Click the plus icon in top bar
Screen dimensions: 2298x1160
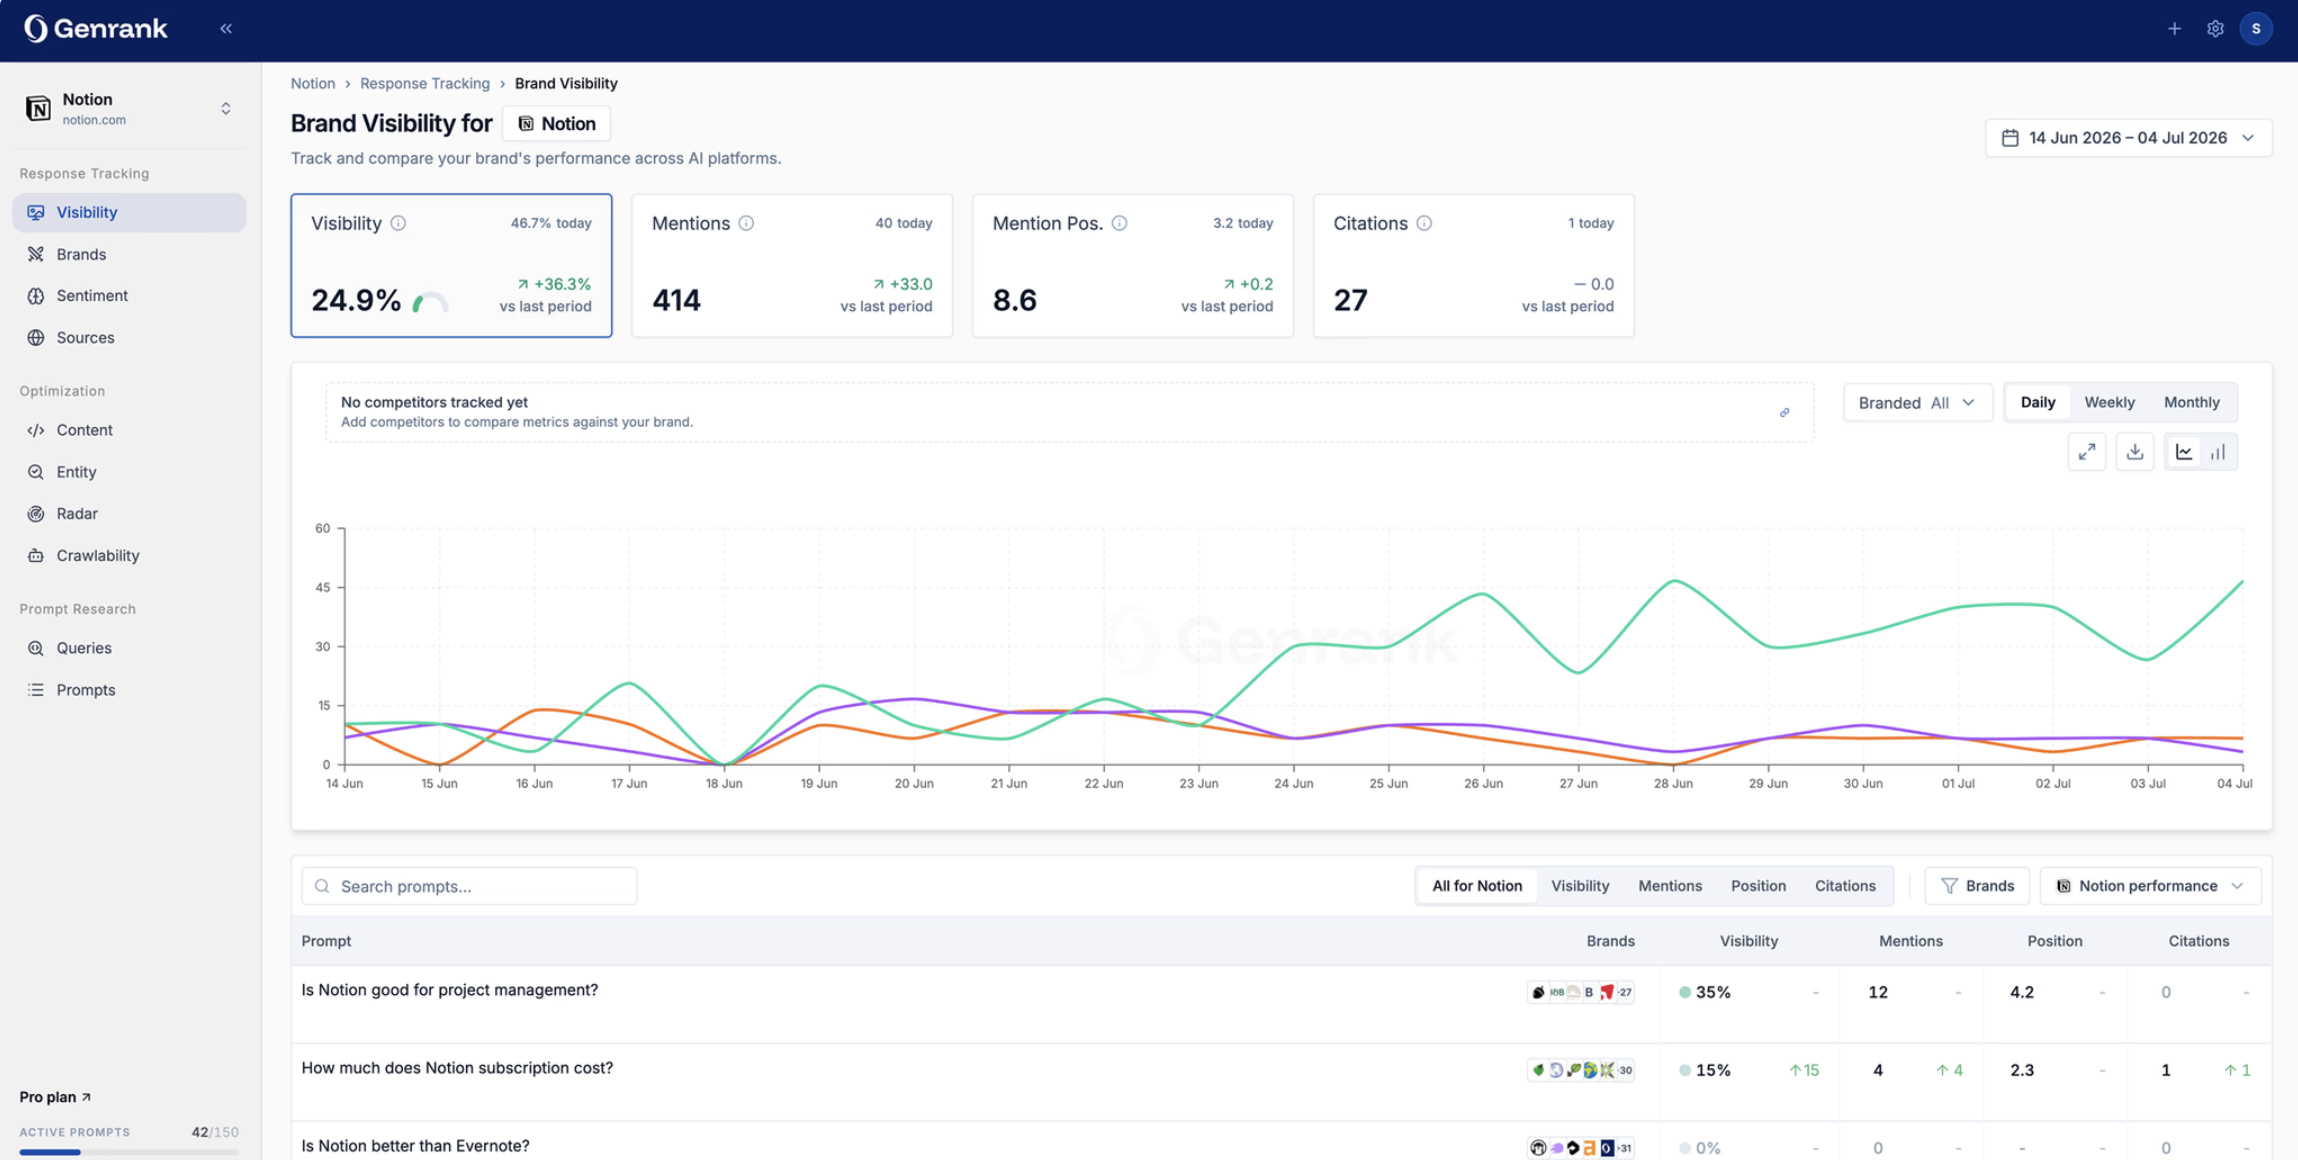point(2174,29)
